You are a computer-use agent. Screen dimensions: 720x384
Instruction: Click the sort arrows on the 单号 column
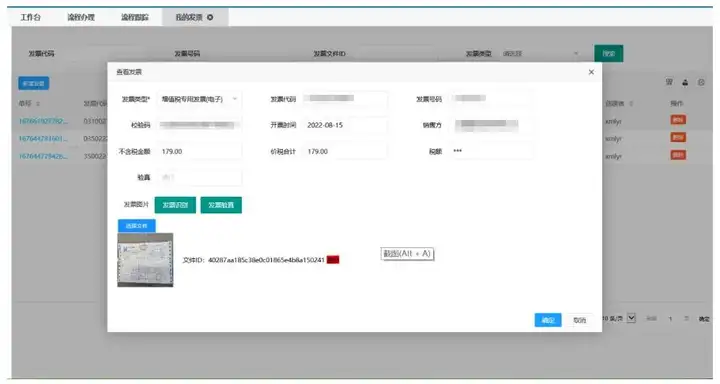tap(38, 104)
